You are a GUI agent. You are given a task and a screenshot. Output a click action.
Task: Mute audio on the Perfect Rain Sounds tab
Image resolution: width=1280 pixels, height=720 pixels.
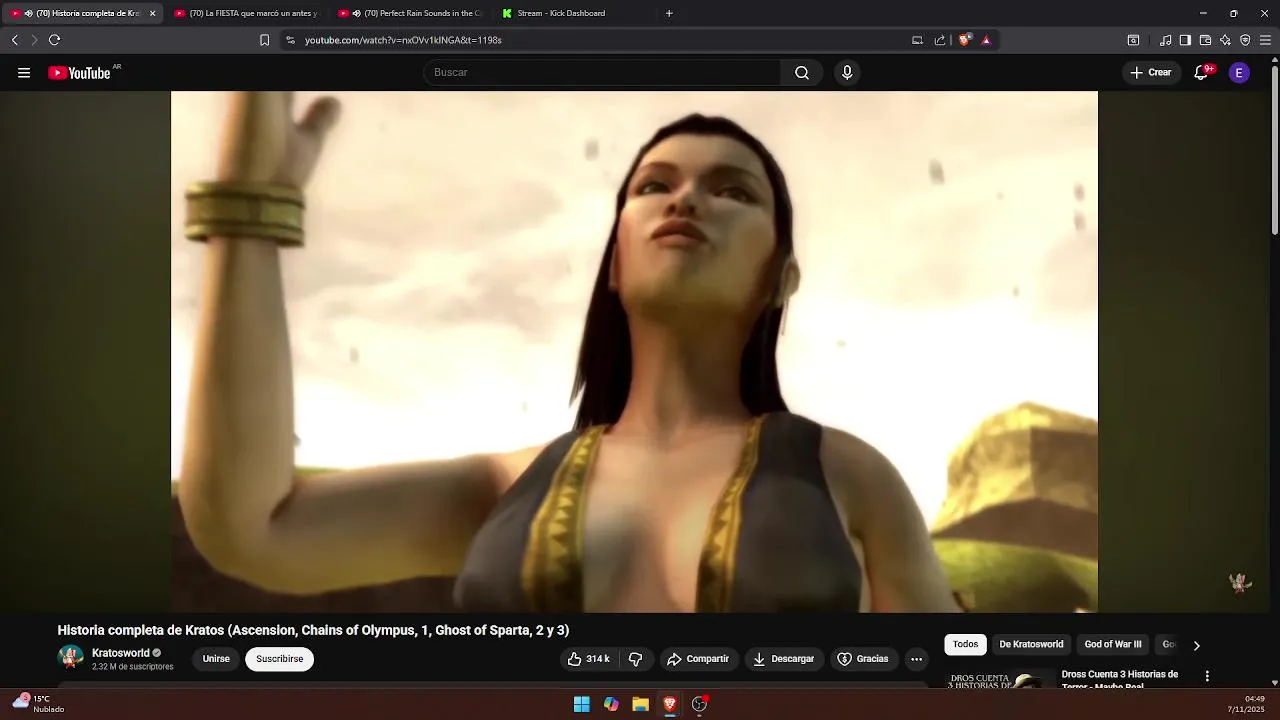point(356,14)
